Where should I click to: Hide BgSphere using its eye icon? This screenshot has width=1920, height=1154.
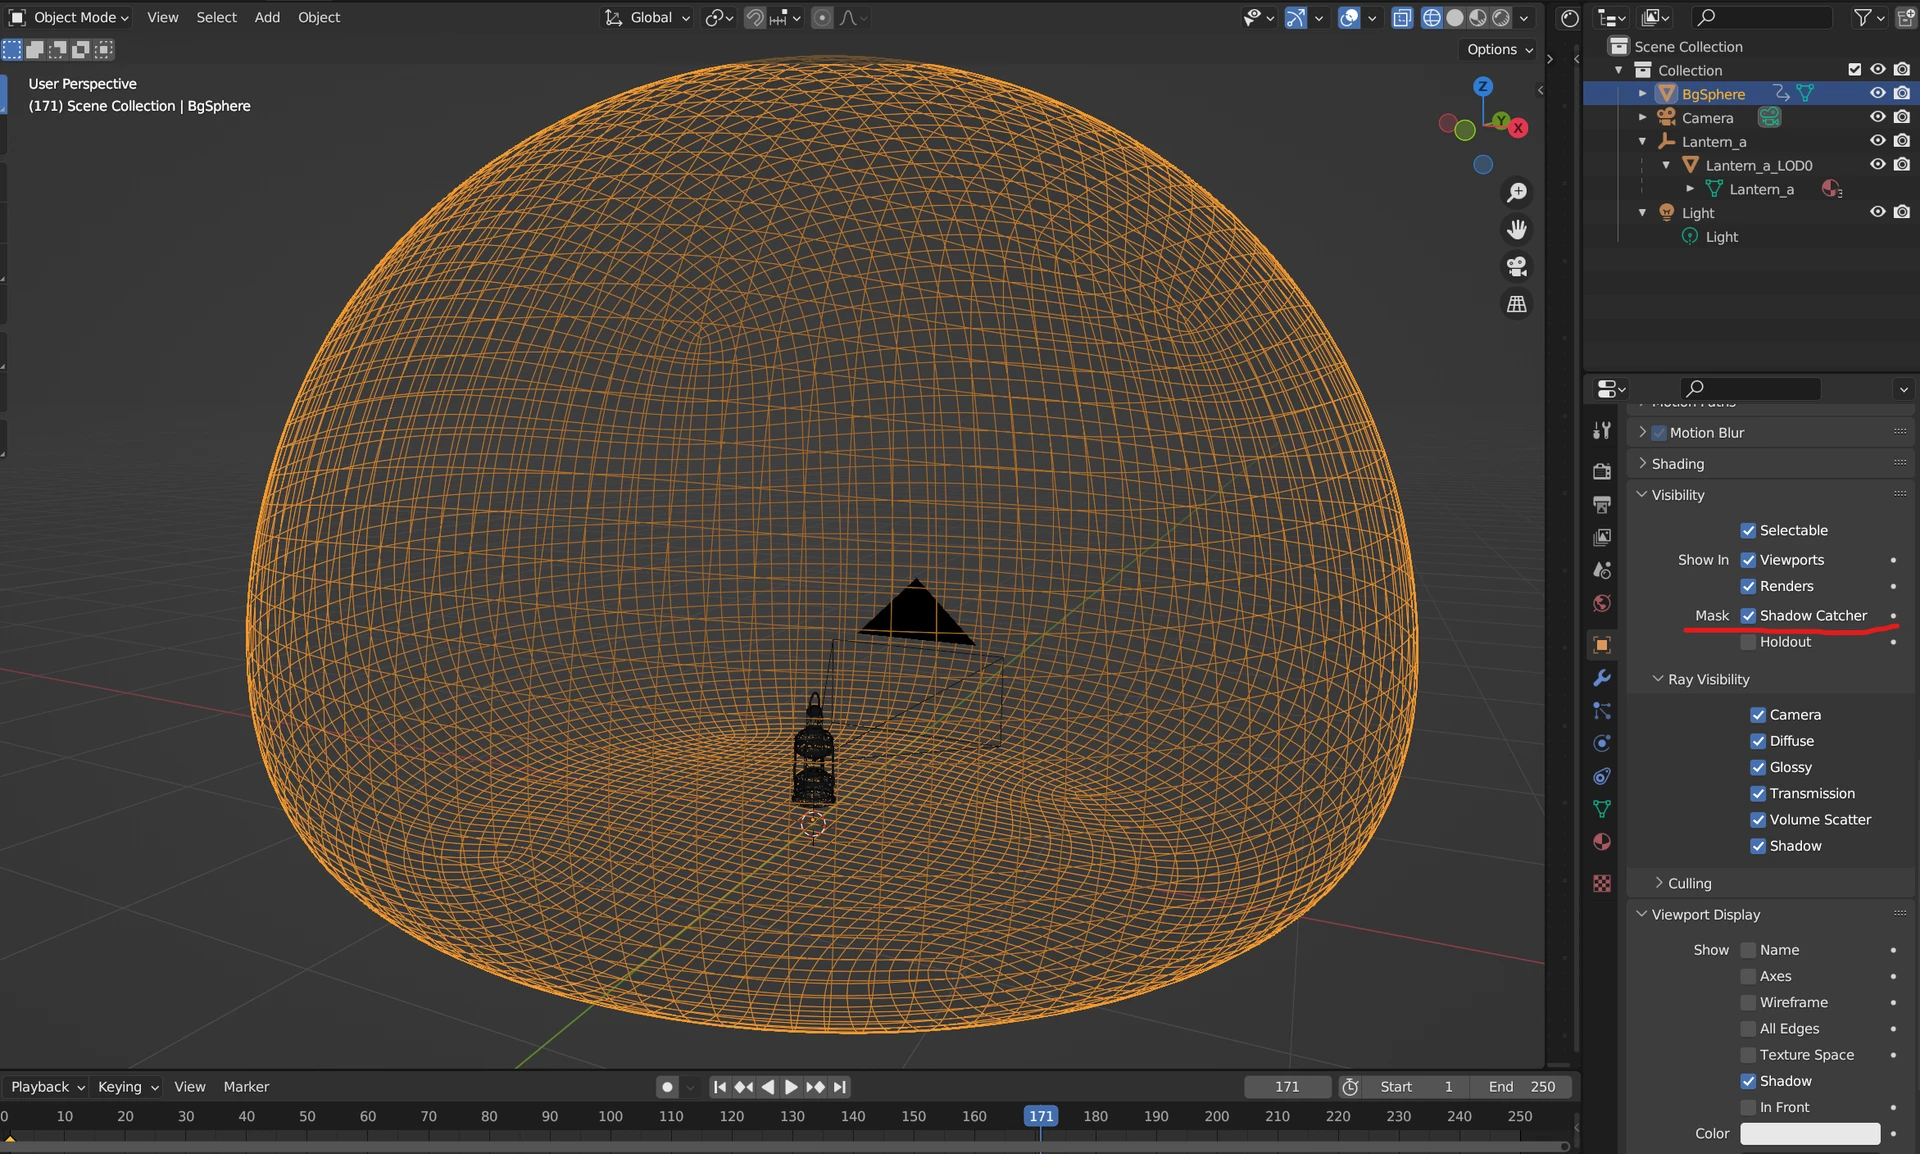click(1877, 93)
